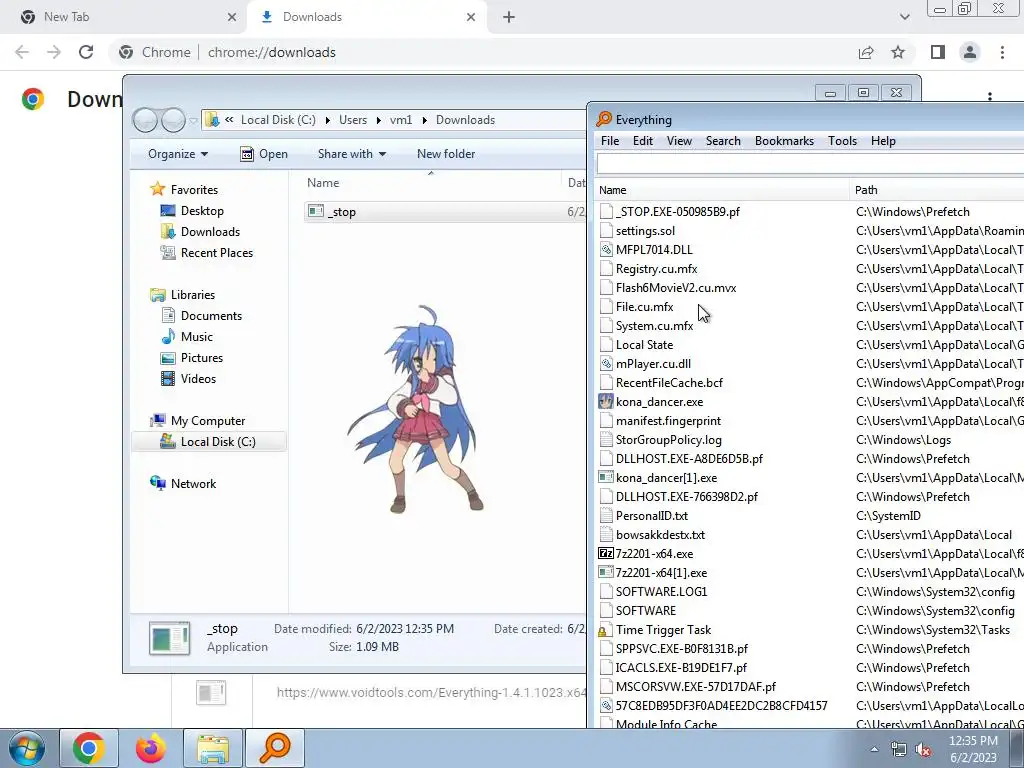Open the Search menu in Everything
The image size is (1024, 768).
point(723,141)
